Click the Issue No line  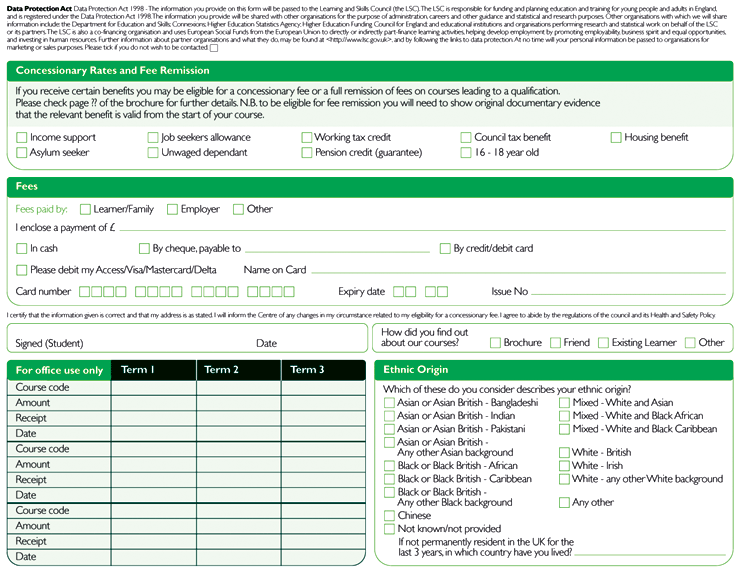point(628,291)
